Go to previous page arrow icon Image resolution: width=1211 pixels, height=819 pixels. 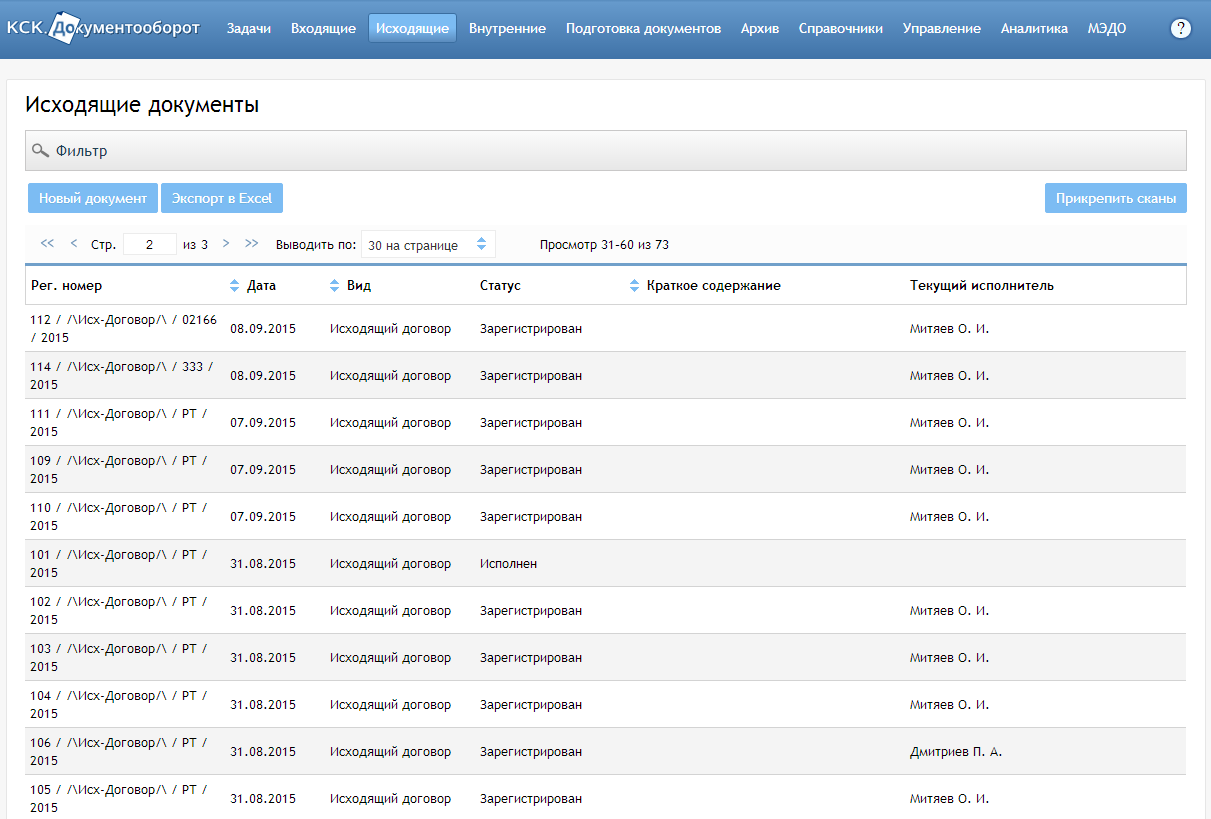coord(74,243)
